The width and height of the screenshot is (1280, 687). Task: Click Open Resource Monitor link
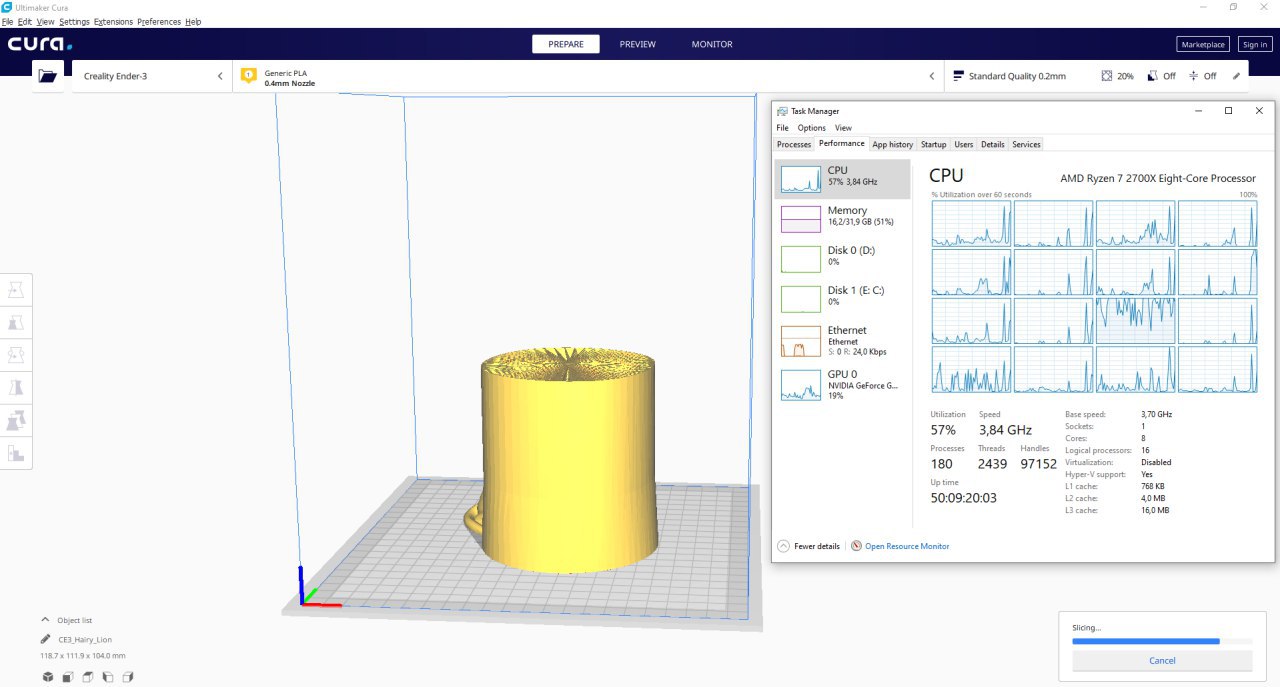pyautogui.click(x=907, y=546)
